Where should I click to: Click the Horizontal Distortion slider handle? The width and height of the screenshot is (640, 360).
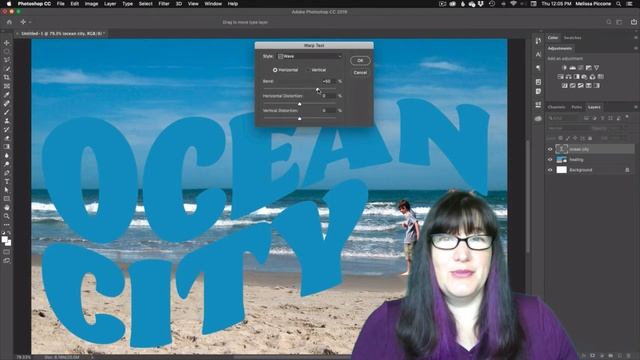tap(300, 104)
